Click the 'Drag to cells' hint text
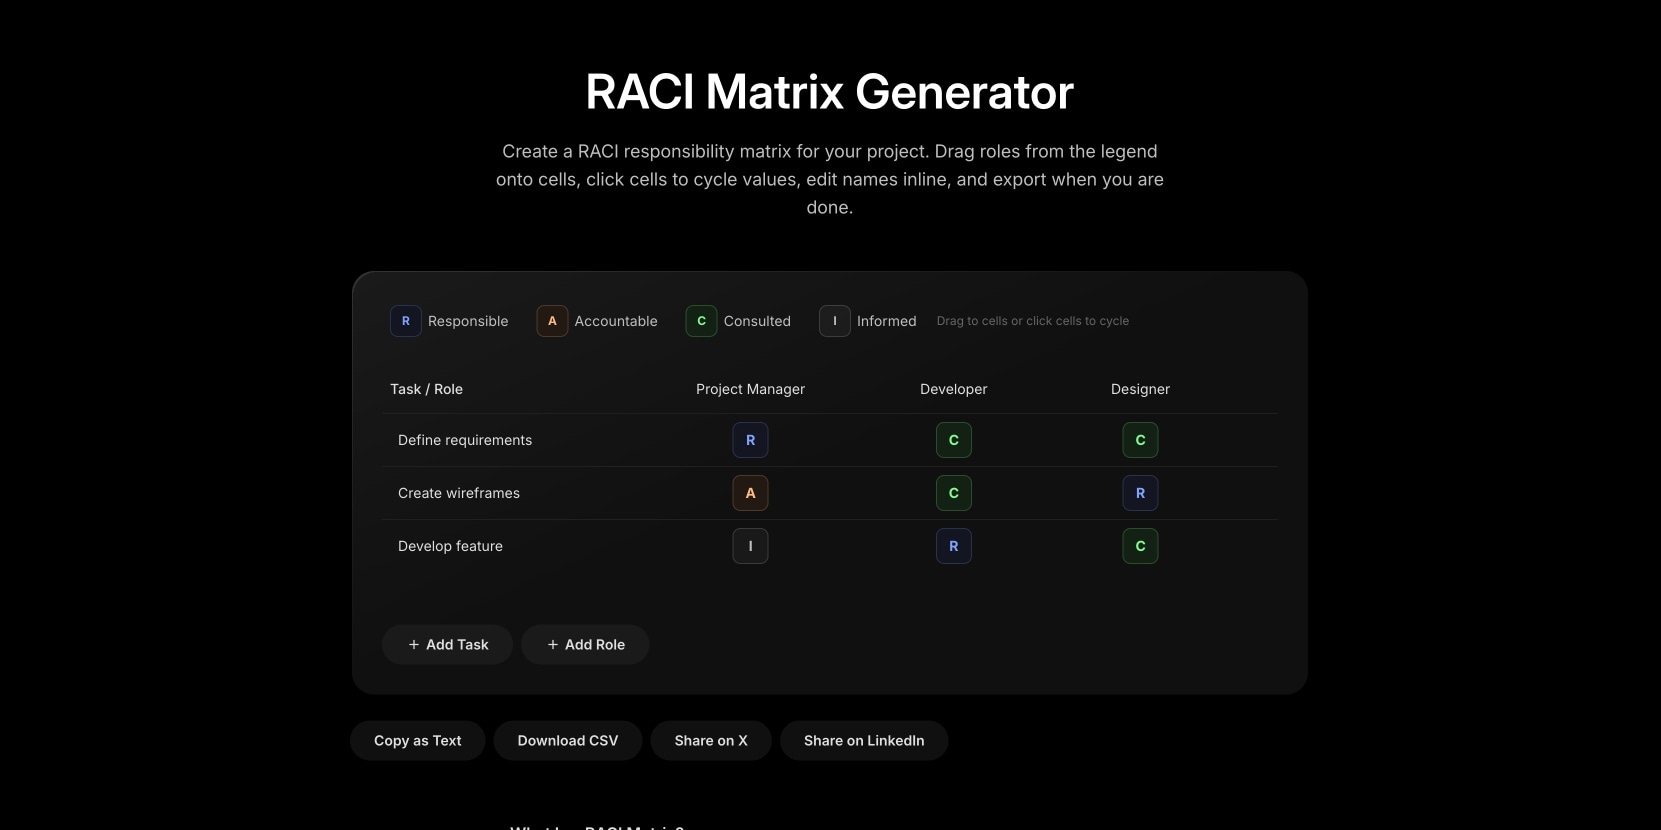The height and width of the screenshot is (830, 1661). coord(1032,321)
